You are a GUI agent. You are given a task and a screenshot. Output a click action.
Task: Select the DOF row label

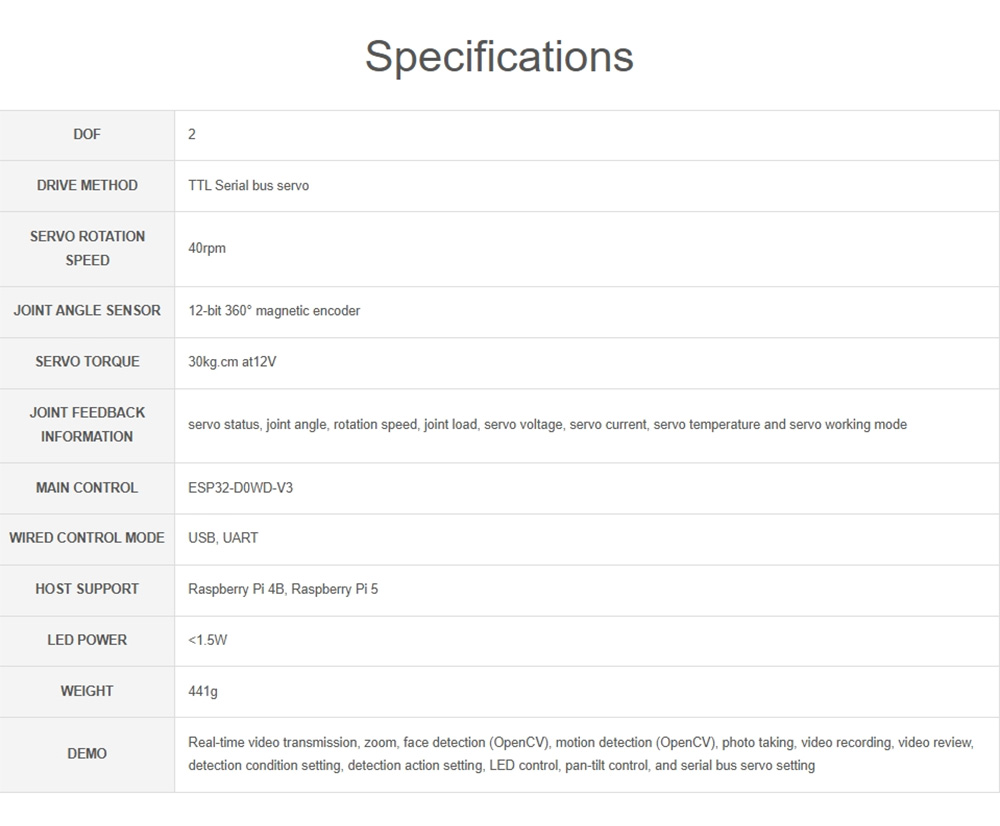pyautogui.click(x=87, y=135)
